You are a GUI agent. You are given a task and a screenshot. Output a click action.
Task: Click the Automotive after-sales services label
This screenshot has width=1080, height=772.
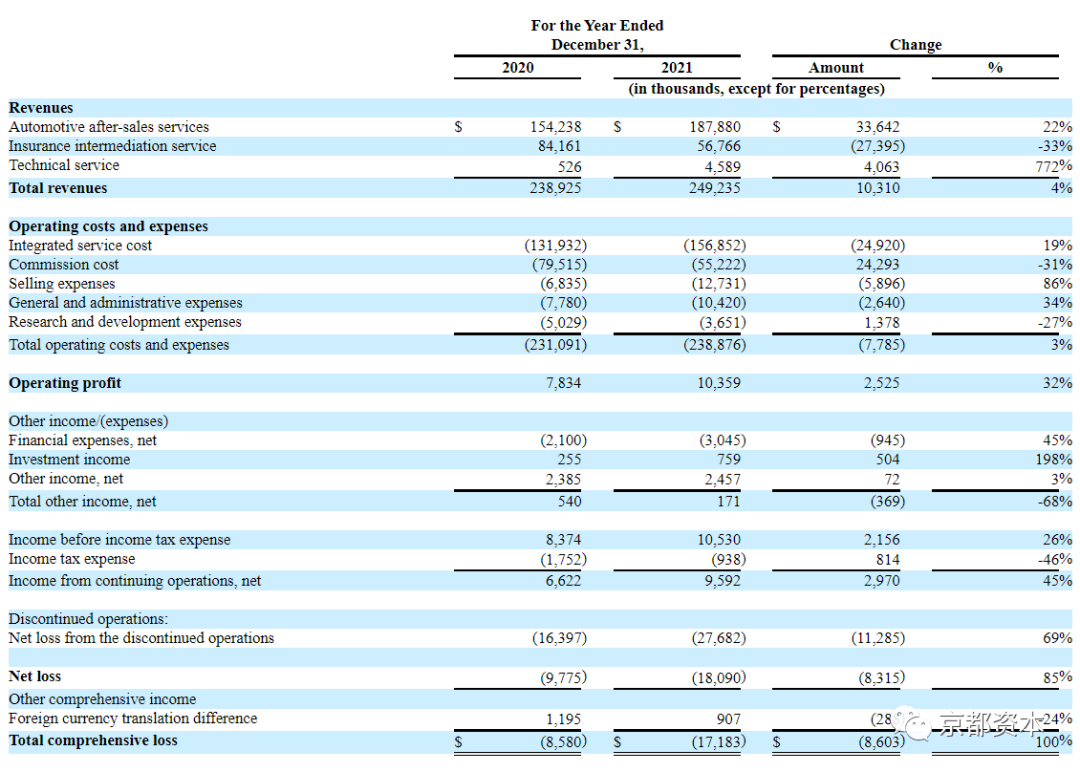point(109,127)
